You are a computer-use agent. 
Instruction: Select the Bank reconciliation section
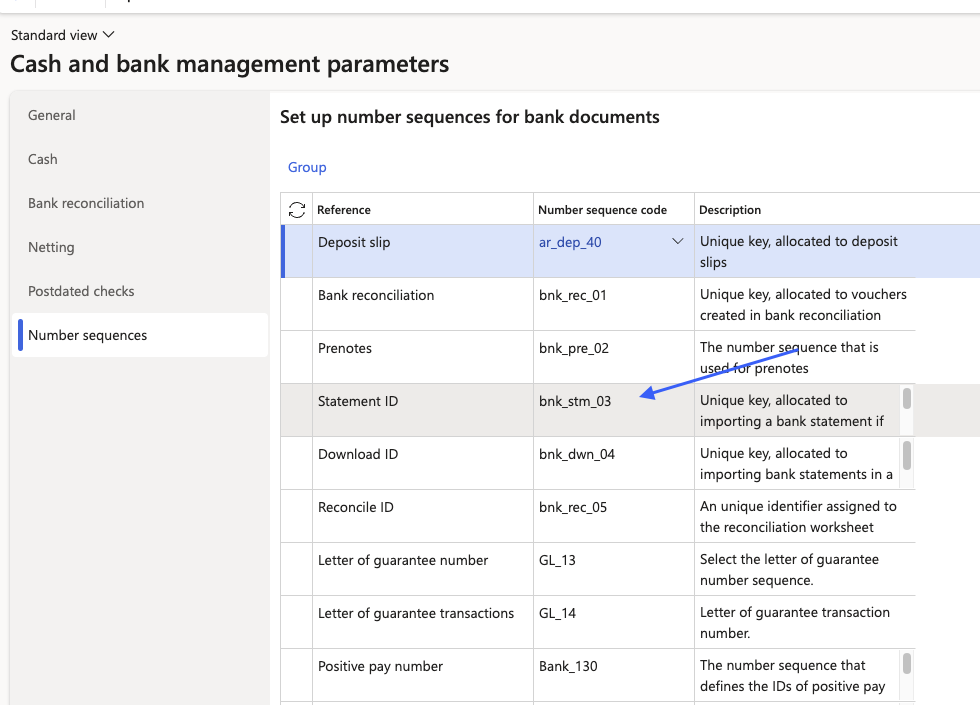coord(86,203)
